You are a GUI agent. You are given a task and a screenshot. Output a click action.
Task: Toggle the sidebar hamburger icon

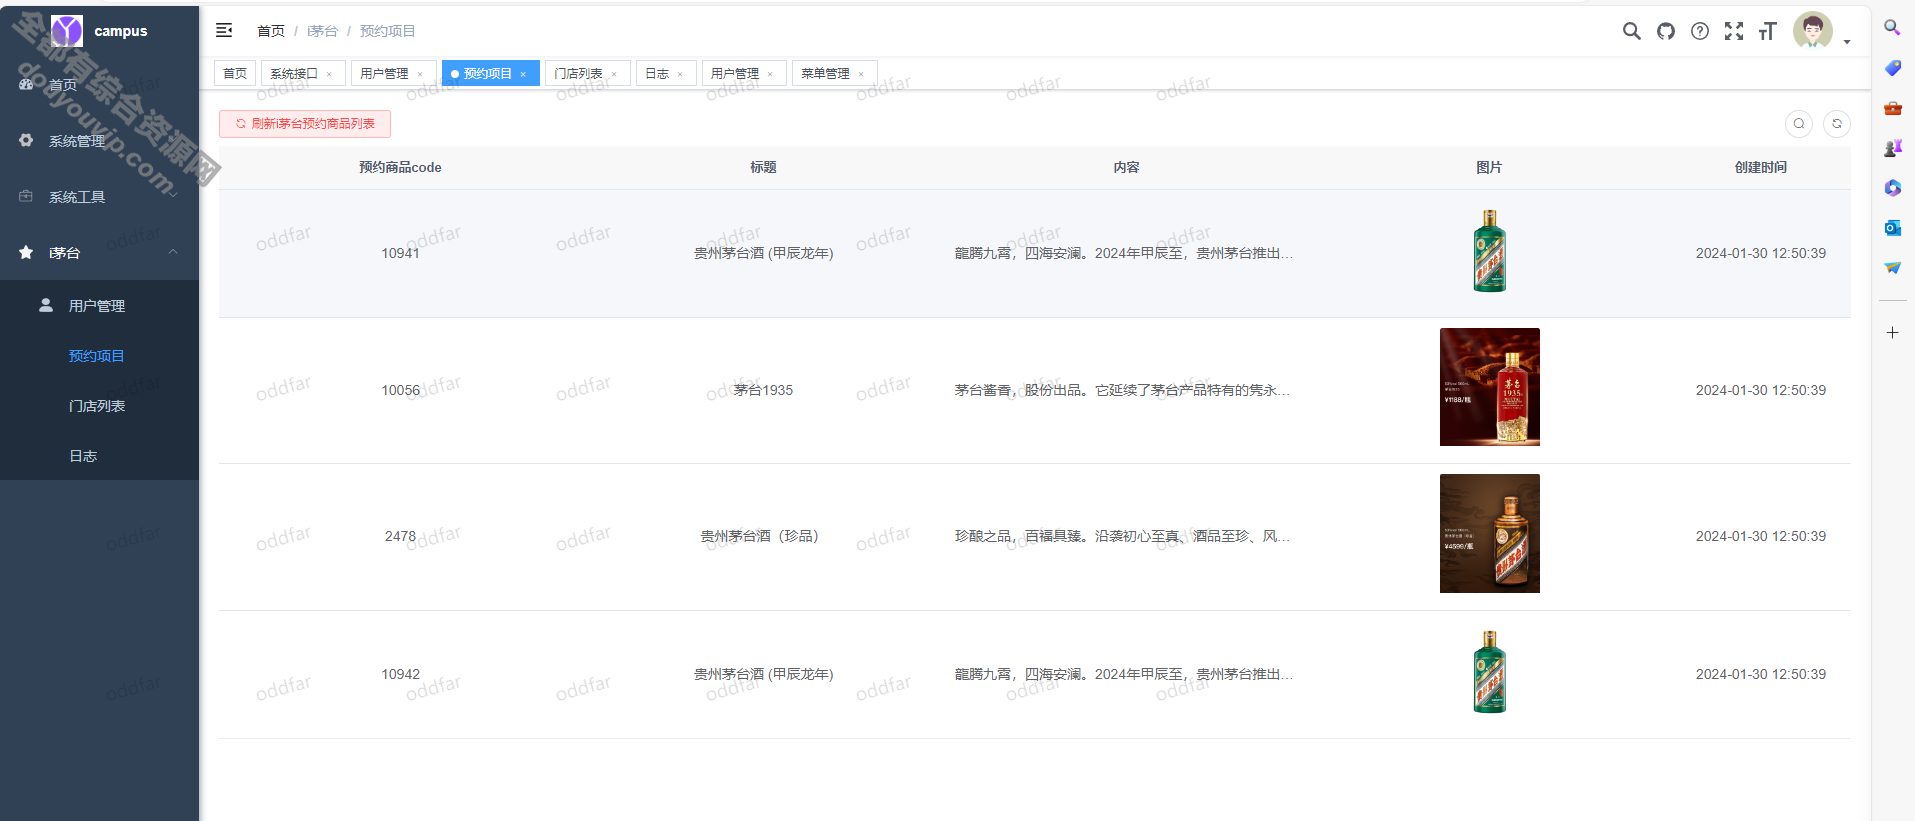coord(224,31)
